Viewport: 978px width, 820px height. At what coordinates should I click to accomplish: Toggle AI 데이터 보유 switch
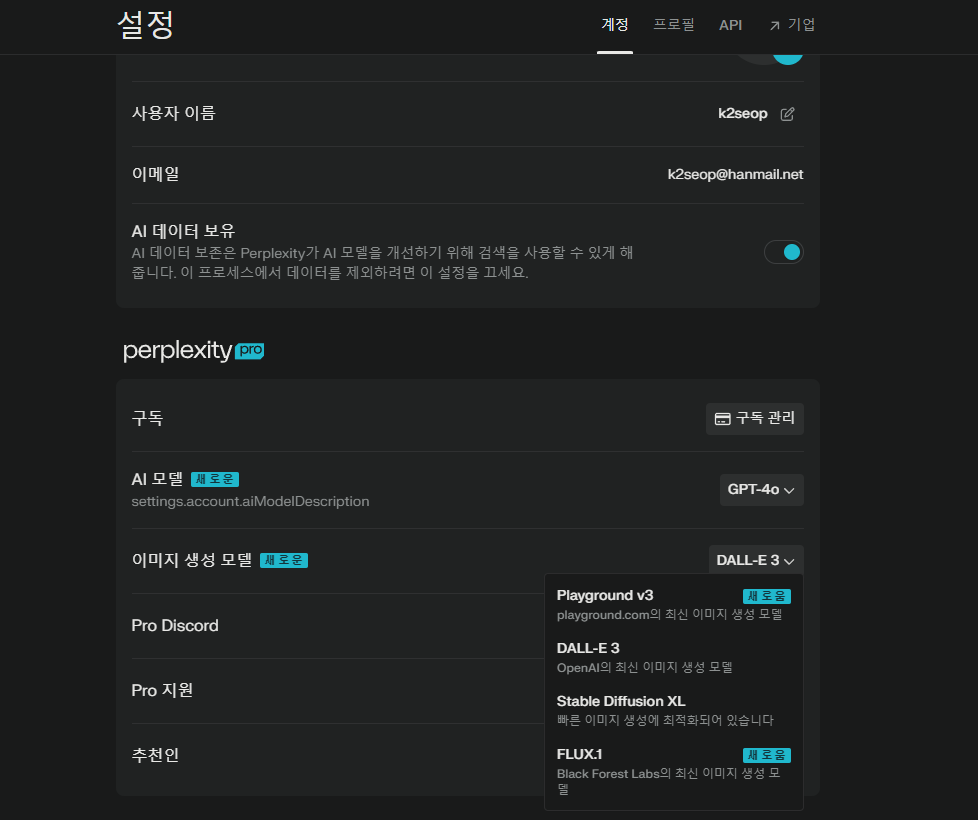tap(783, 252)
